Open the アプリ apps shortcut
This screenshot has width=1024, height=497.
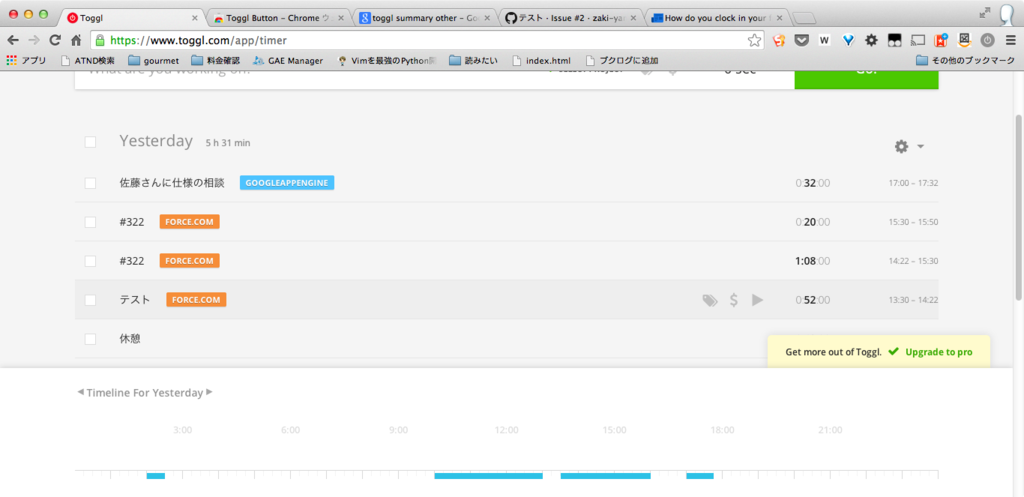pyautogui.click(x=27, y=61)
